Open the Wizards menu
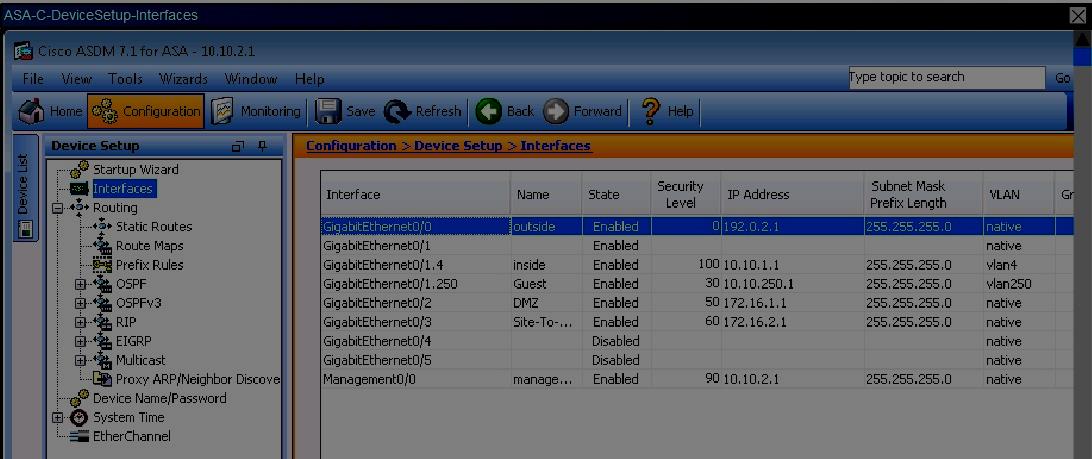1092x459 pixels. (183, 79)
